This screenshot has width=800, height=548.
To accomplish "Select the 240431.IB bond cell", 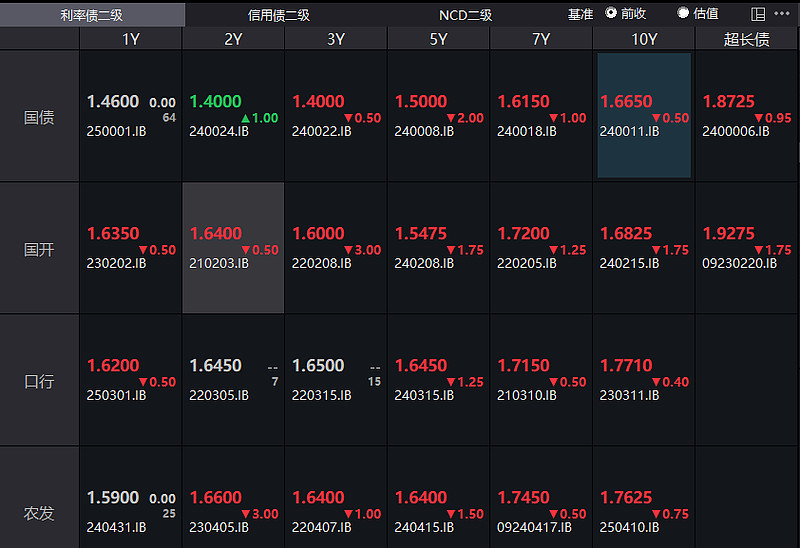I will (130, 512).
